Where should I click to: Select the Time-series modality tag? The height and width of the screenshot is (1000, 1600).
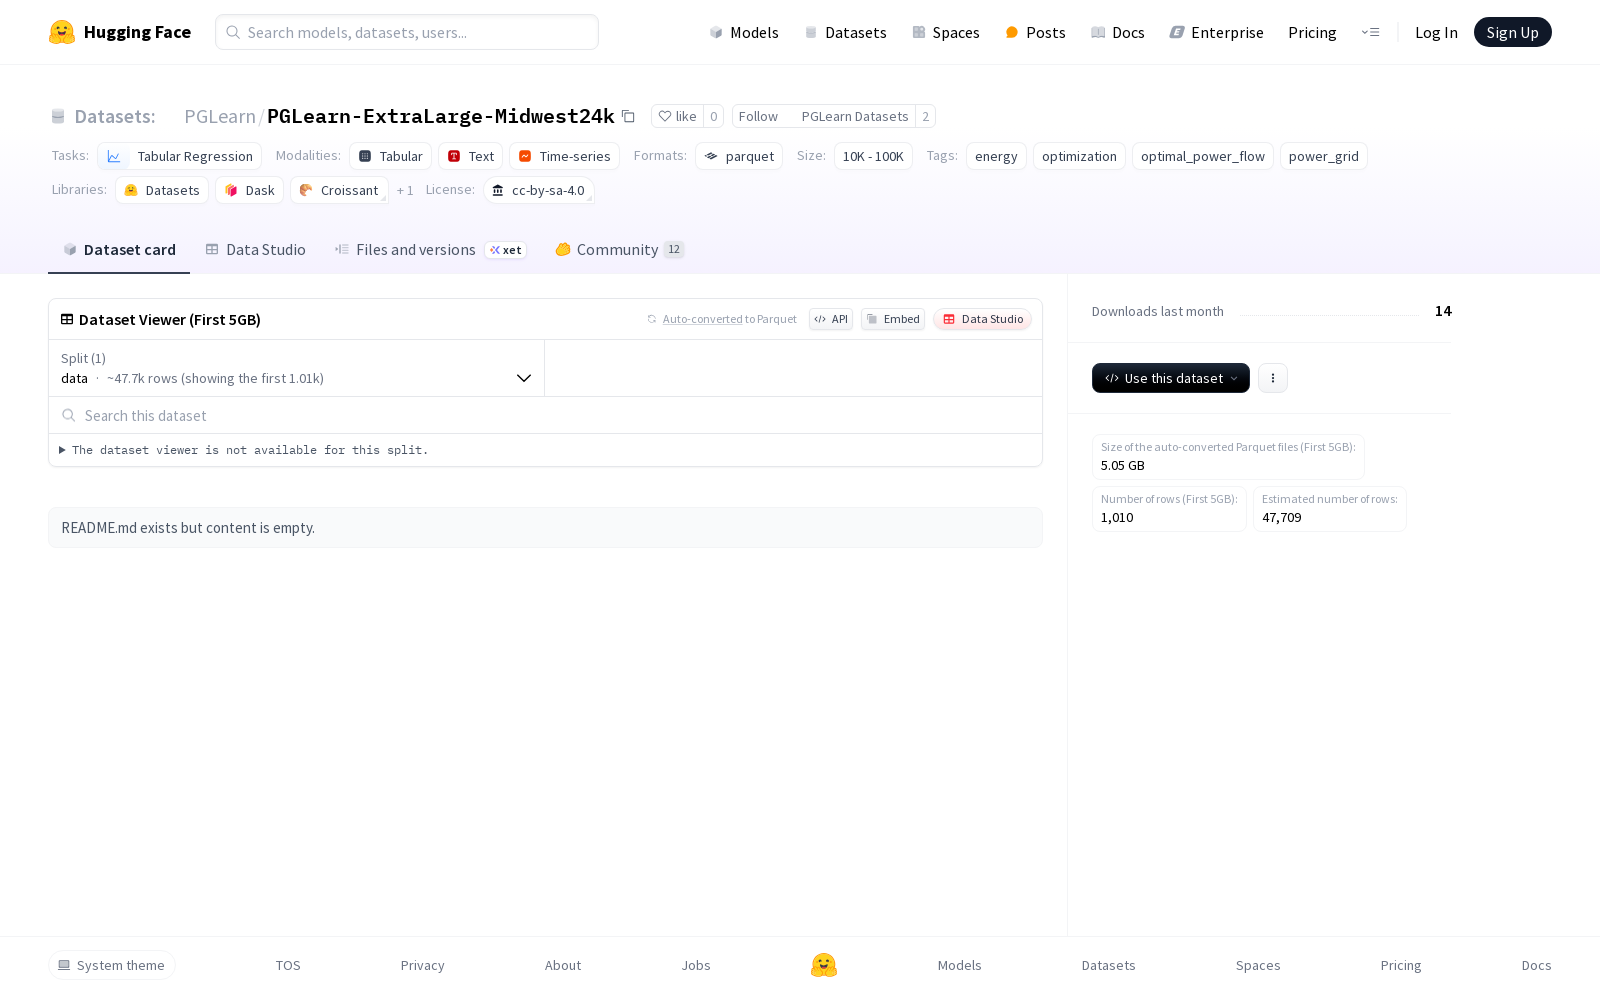564,156
